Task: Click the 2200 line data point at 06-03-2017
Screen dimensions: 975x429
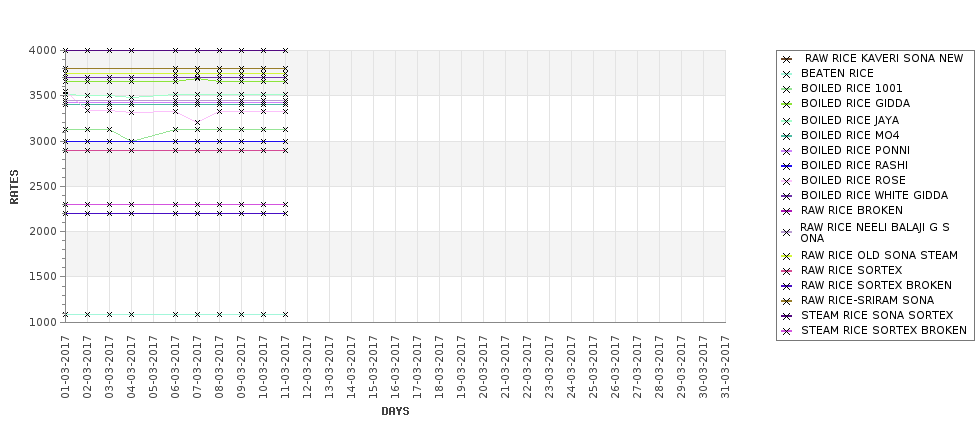Action: coord(175,213)
